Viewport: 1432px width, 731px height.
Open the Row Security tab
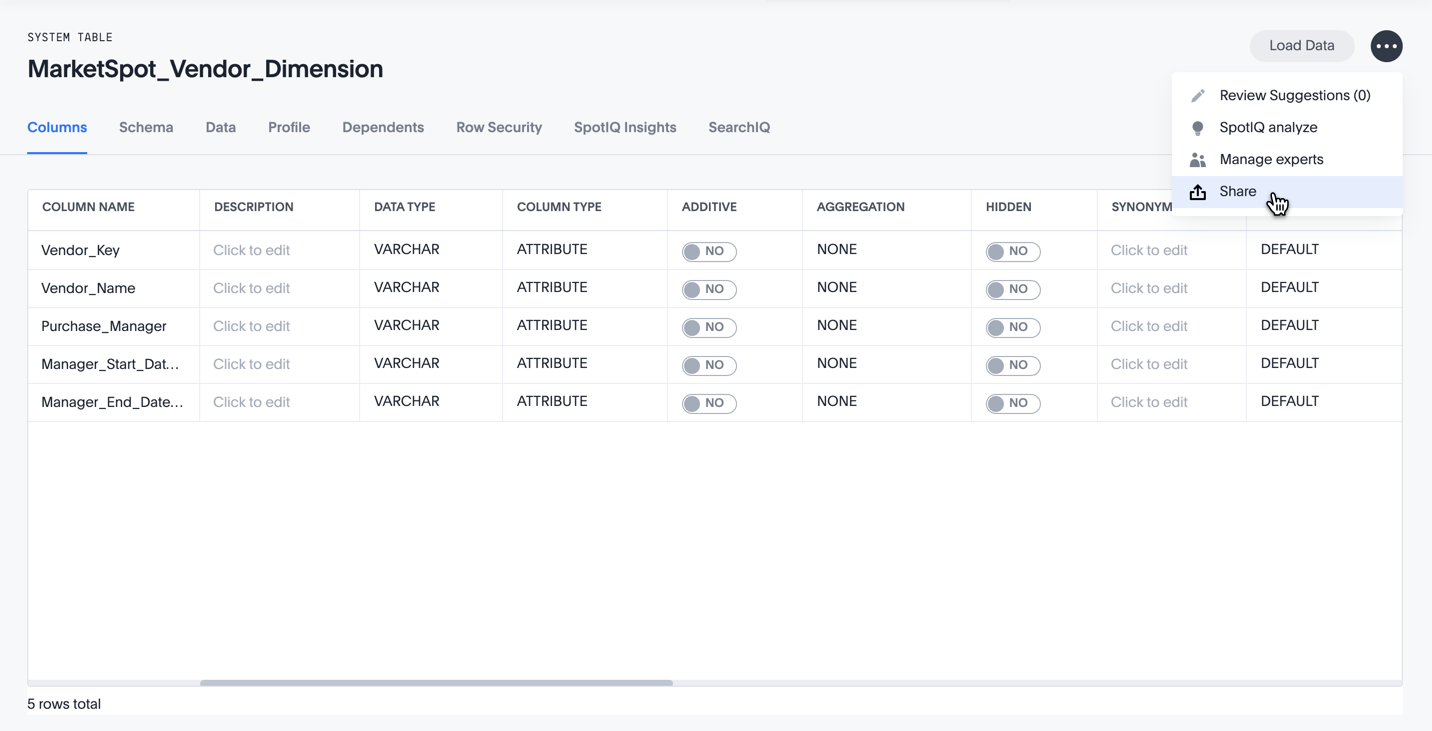click(499, 128)
